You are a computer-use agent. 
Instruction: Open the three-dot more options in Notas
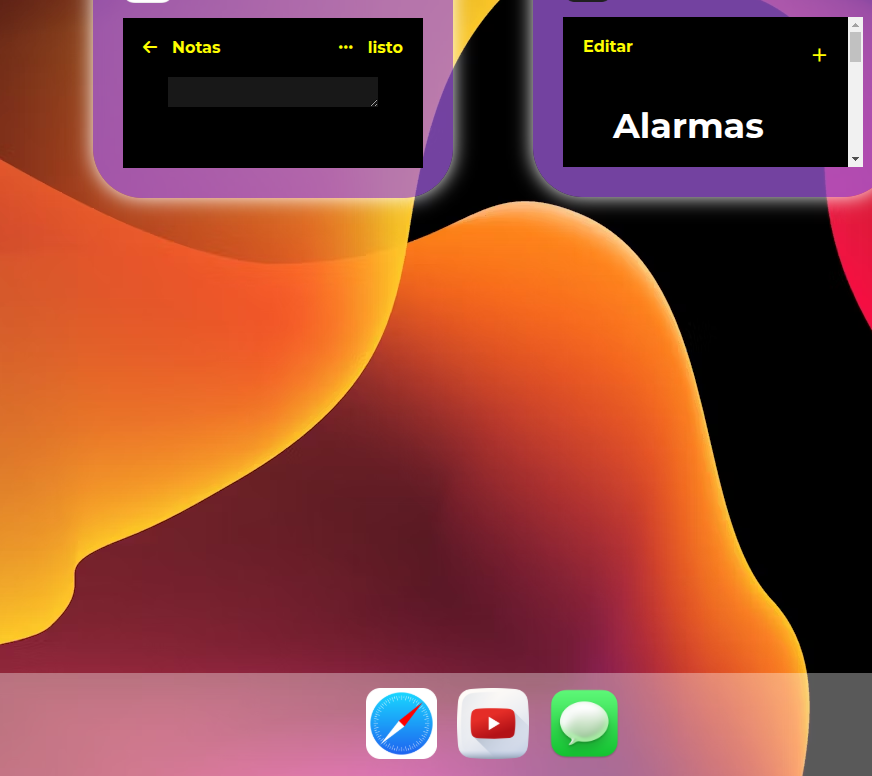(346, 47)
